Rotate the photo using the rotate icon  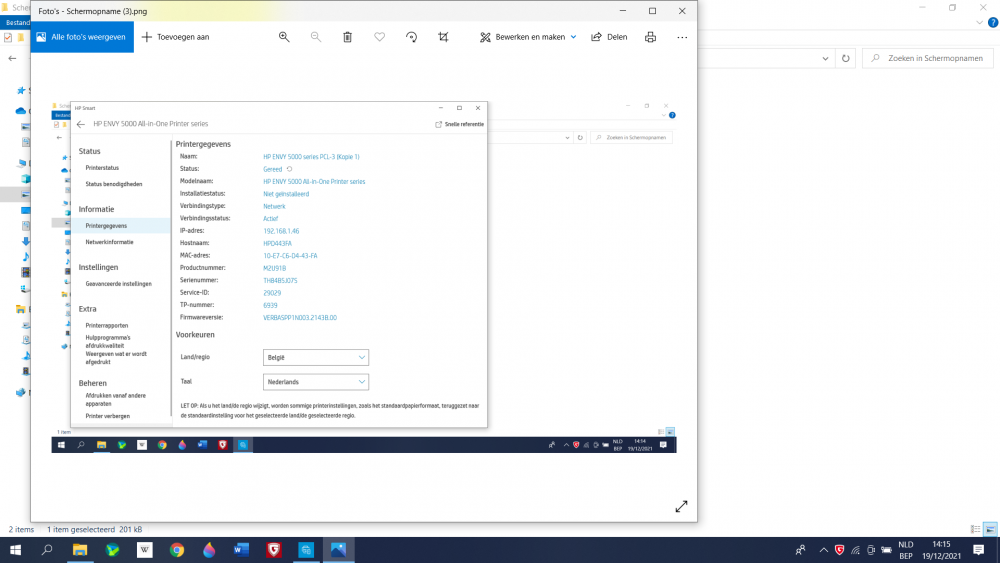pyautogui.click(x=411, y=37)
